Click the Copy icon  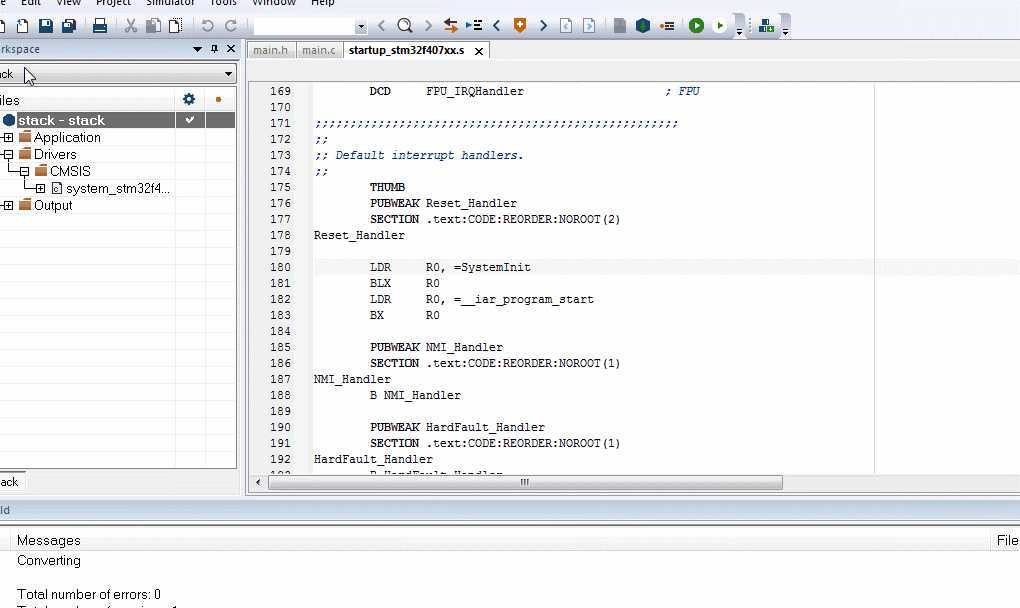point(154,26)
